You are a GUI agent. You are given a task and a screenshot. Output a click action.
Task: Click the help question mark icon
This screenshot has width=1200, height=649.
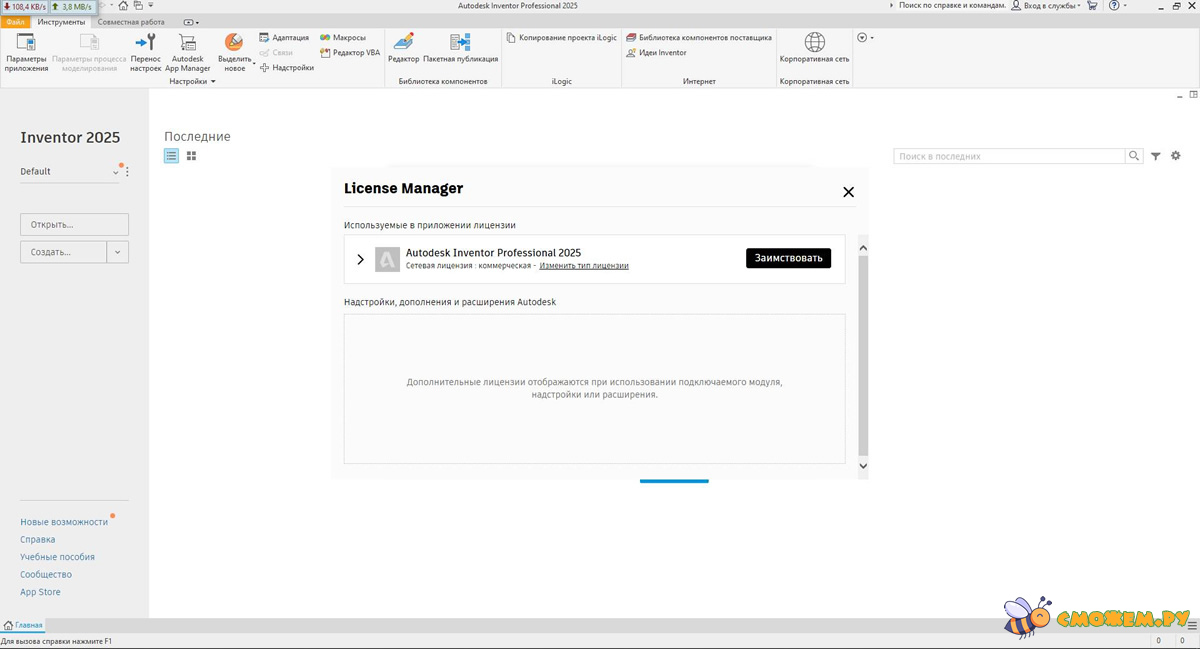point(1114,6)
